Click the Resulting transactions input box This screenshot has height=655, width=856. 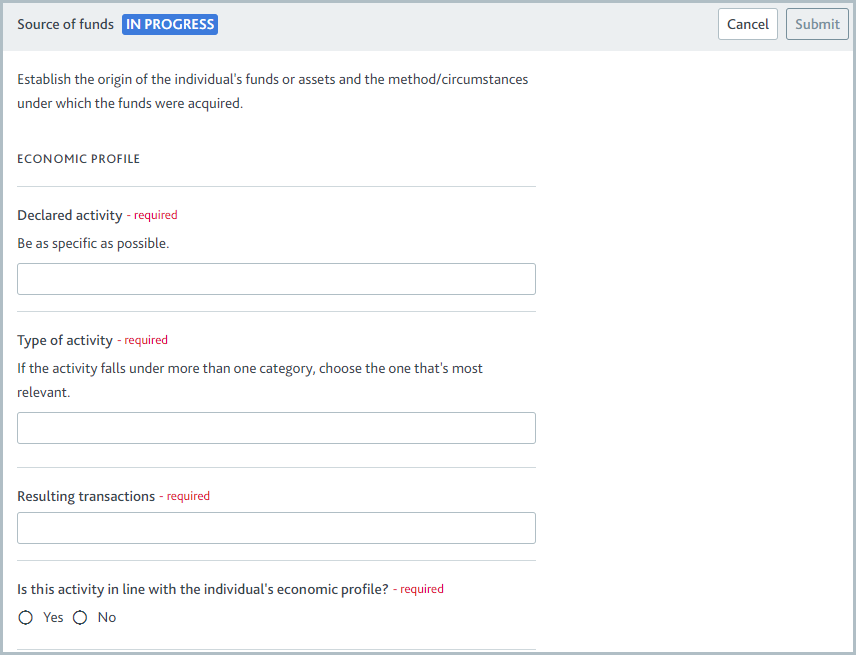[276, 528]
